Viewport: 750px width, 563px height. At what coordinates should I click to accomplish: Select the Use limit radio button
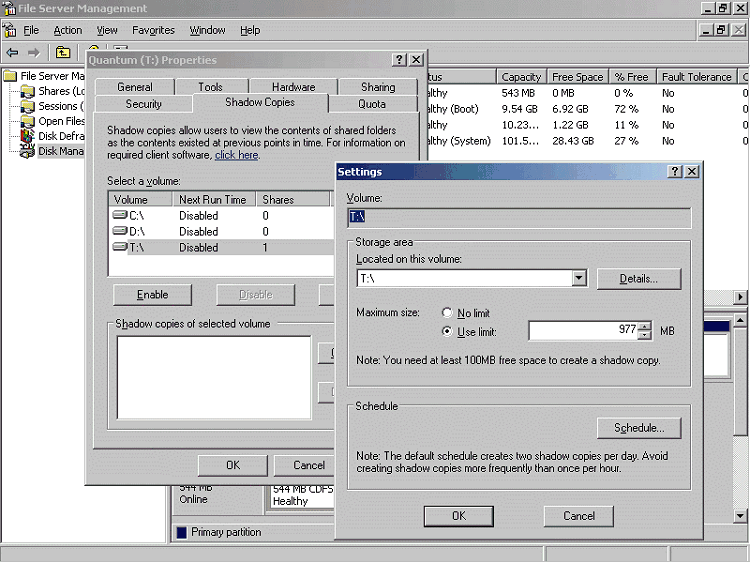pos(447,331)
